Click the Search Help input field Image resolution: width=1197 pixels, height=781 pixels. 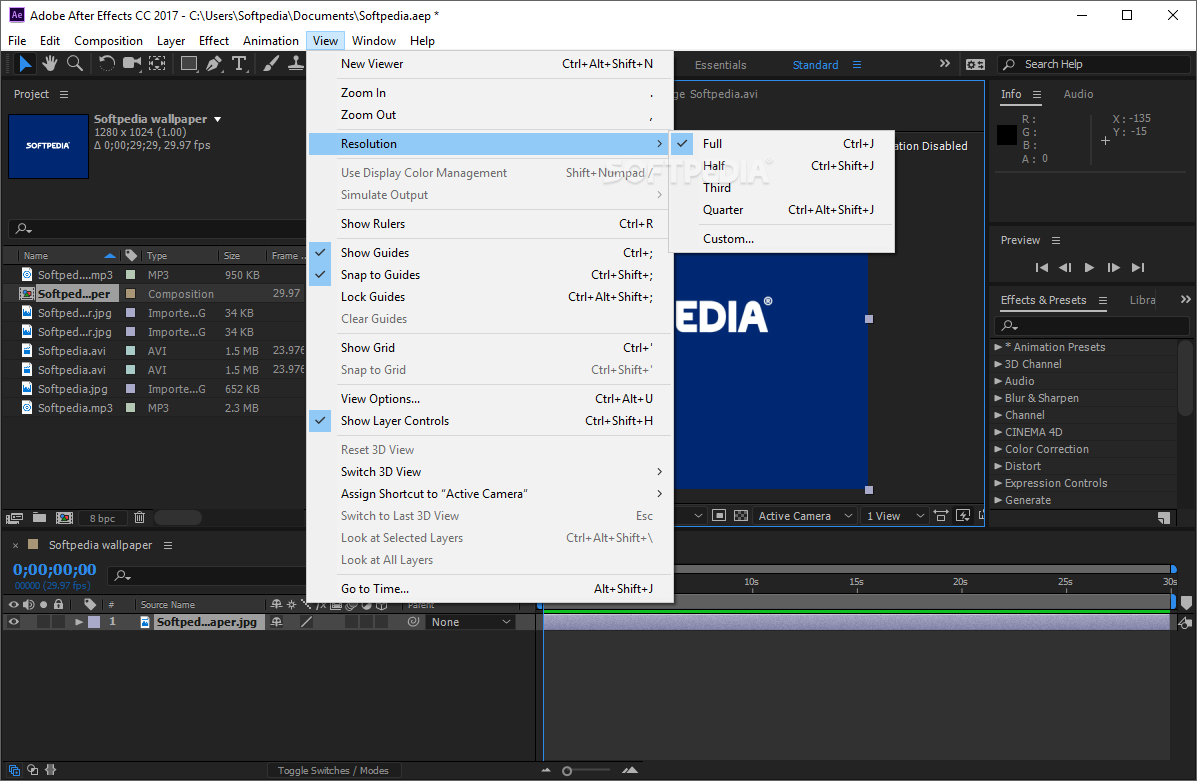tap(1093, 64)
